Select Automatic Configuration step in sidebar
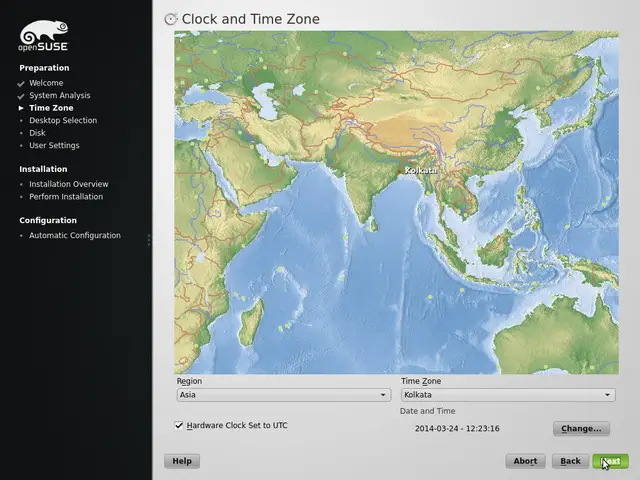640x480 pixels. [x=75, y=236]
